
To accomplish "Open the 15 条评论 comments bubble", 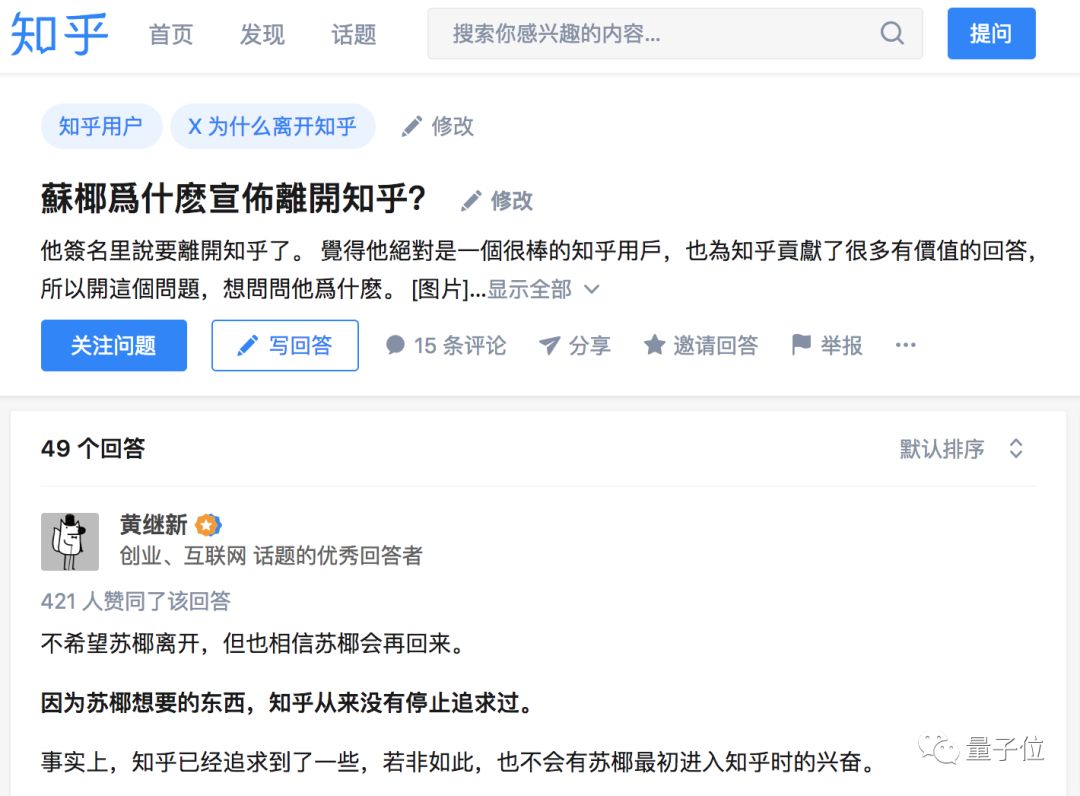I will (396, 345).
